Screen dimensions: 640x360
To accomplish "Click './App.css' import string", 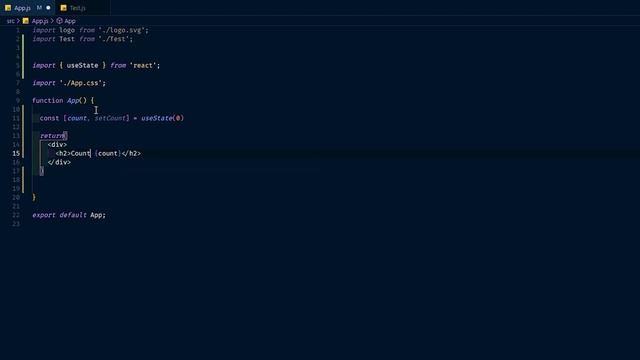I will (x=81, y=83).
